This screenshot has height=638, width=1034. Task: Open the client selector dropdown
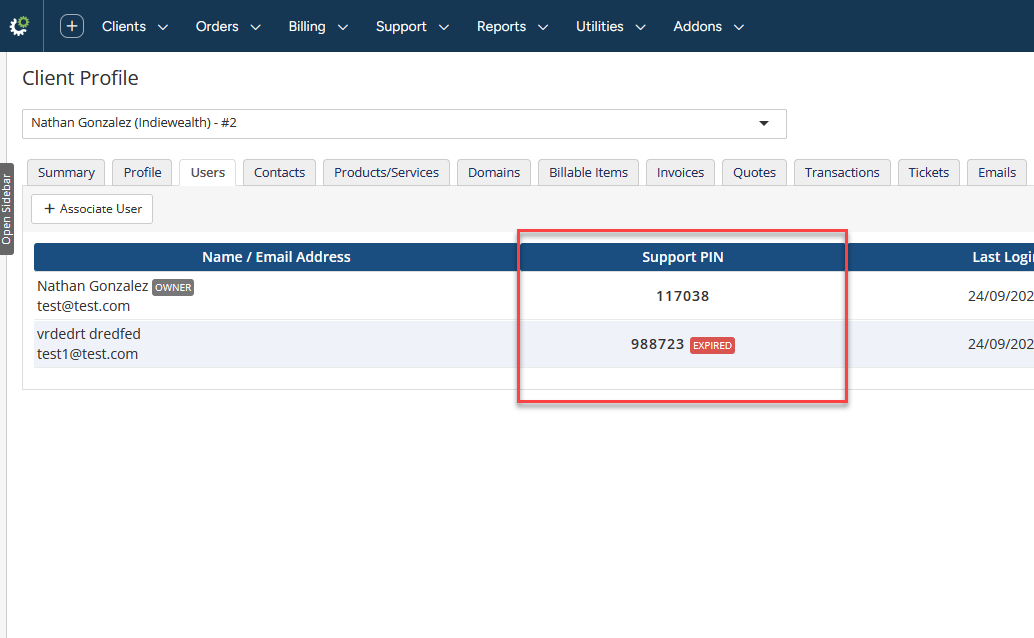404,124
